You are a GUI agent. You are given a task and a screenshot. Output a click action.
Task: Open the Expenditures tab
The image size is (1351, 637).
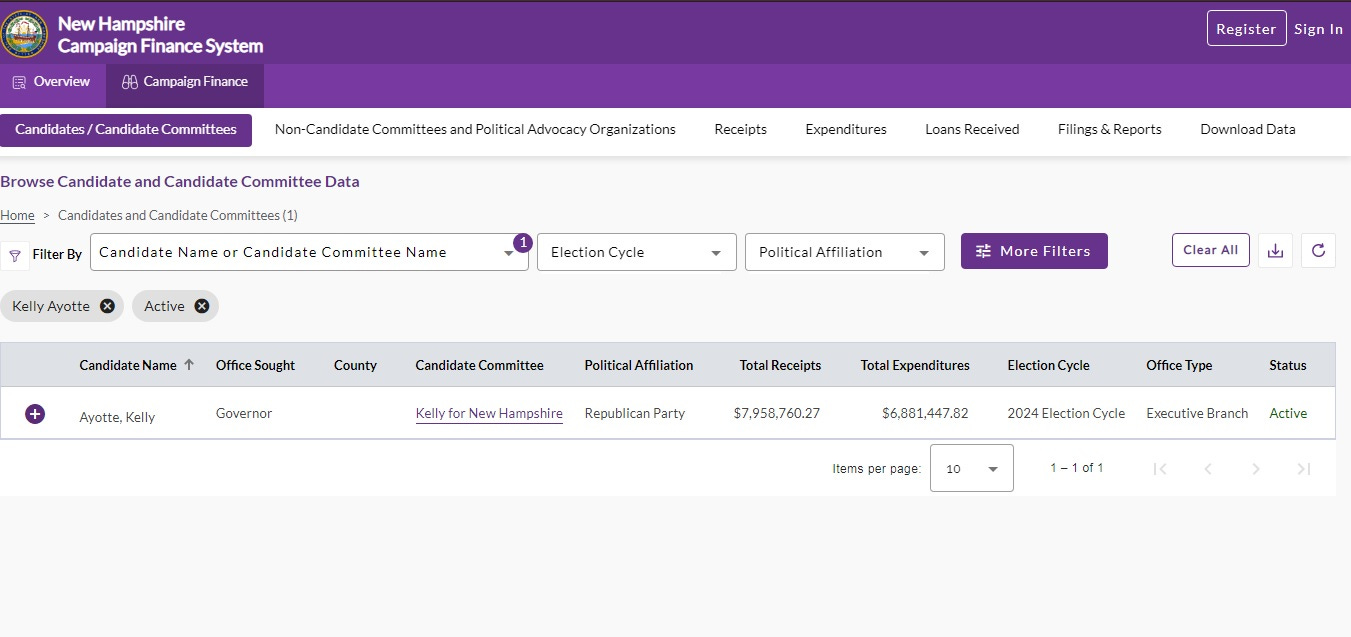click(846, 130)
